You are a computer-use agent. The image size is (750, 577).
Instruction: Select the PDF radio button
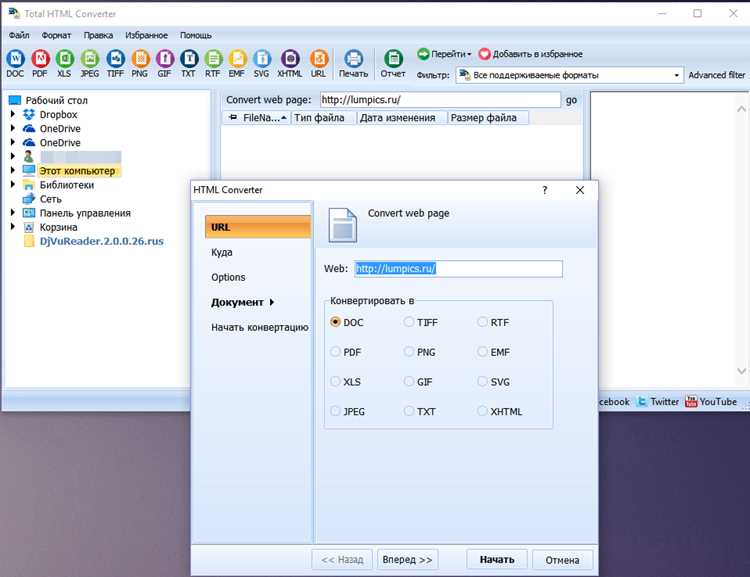335,352
